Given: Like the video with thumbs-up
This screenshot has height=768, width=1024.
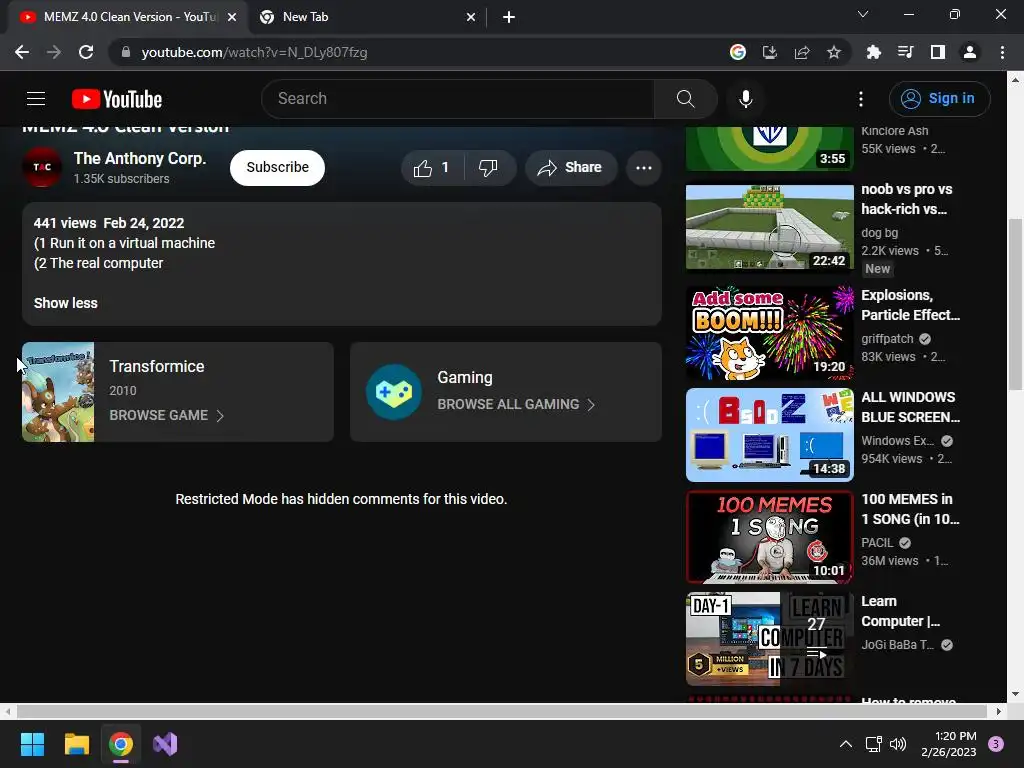Looking at the screenshot, I should point(431,168).
